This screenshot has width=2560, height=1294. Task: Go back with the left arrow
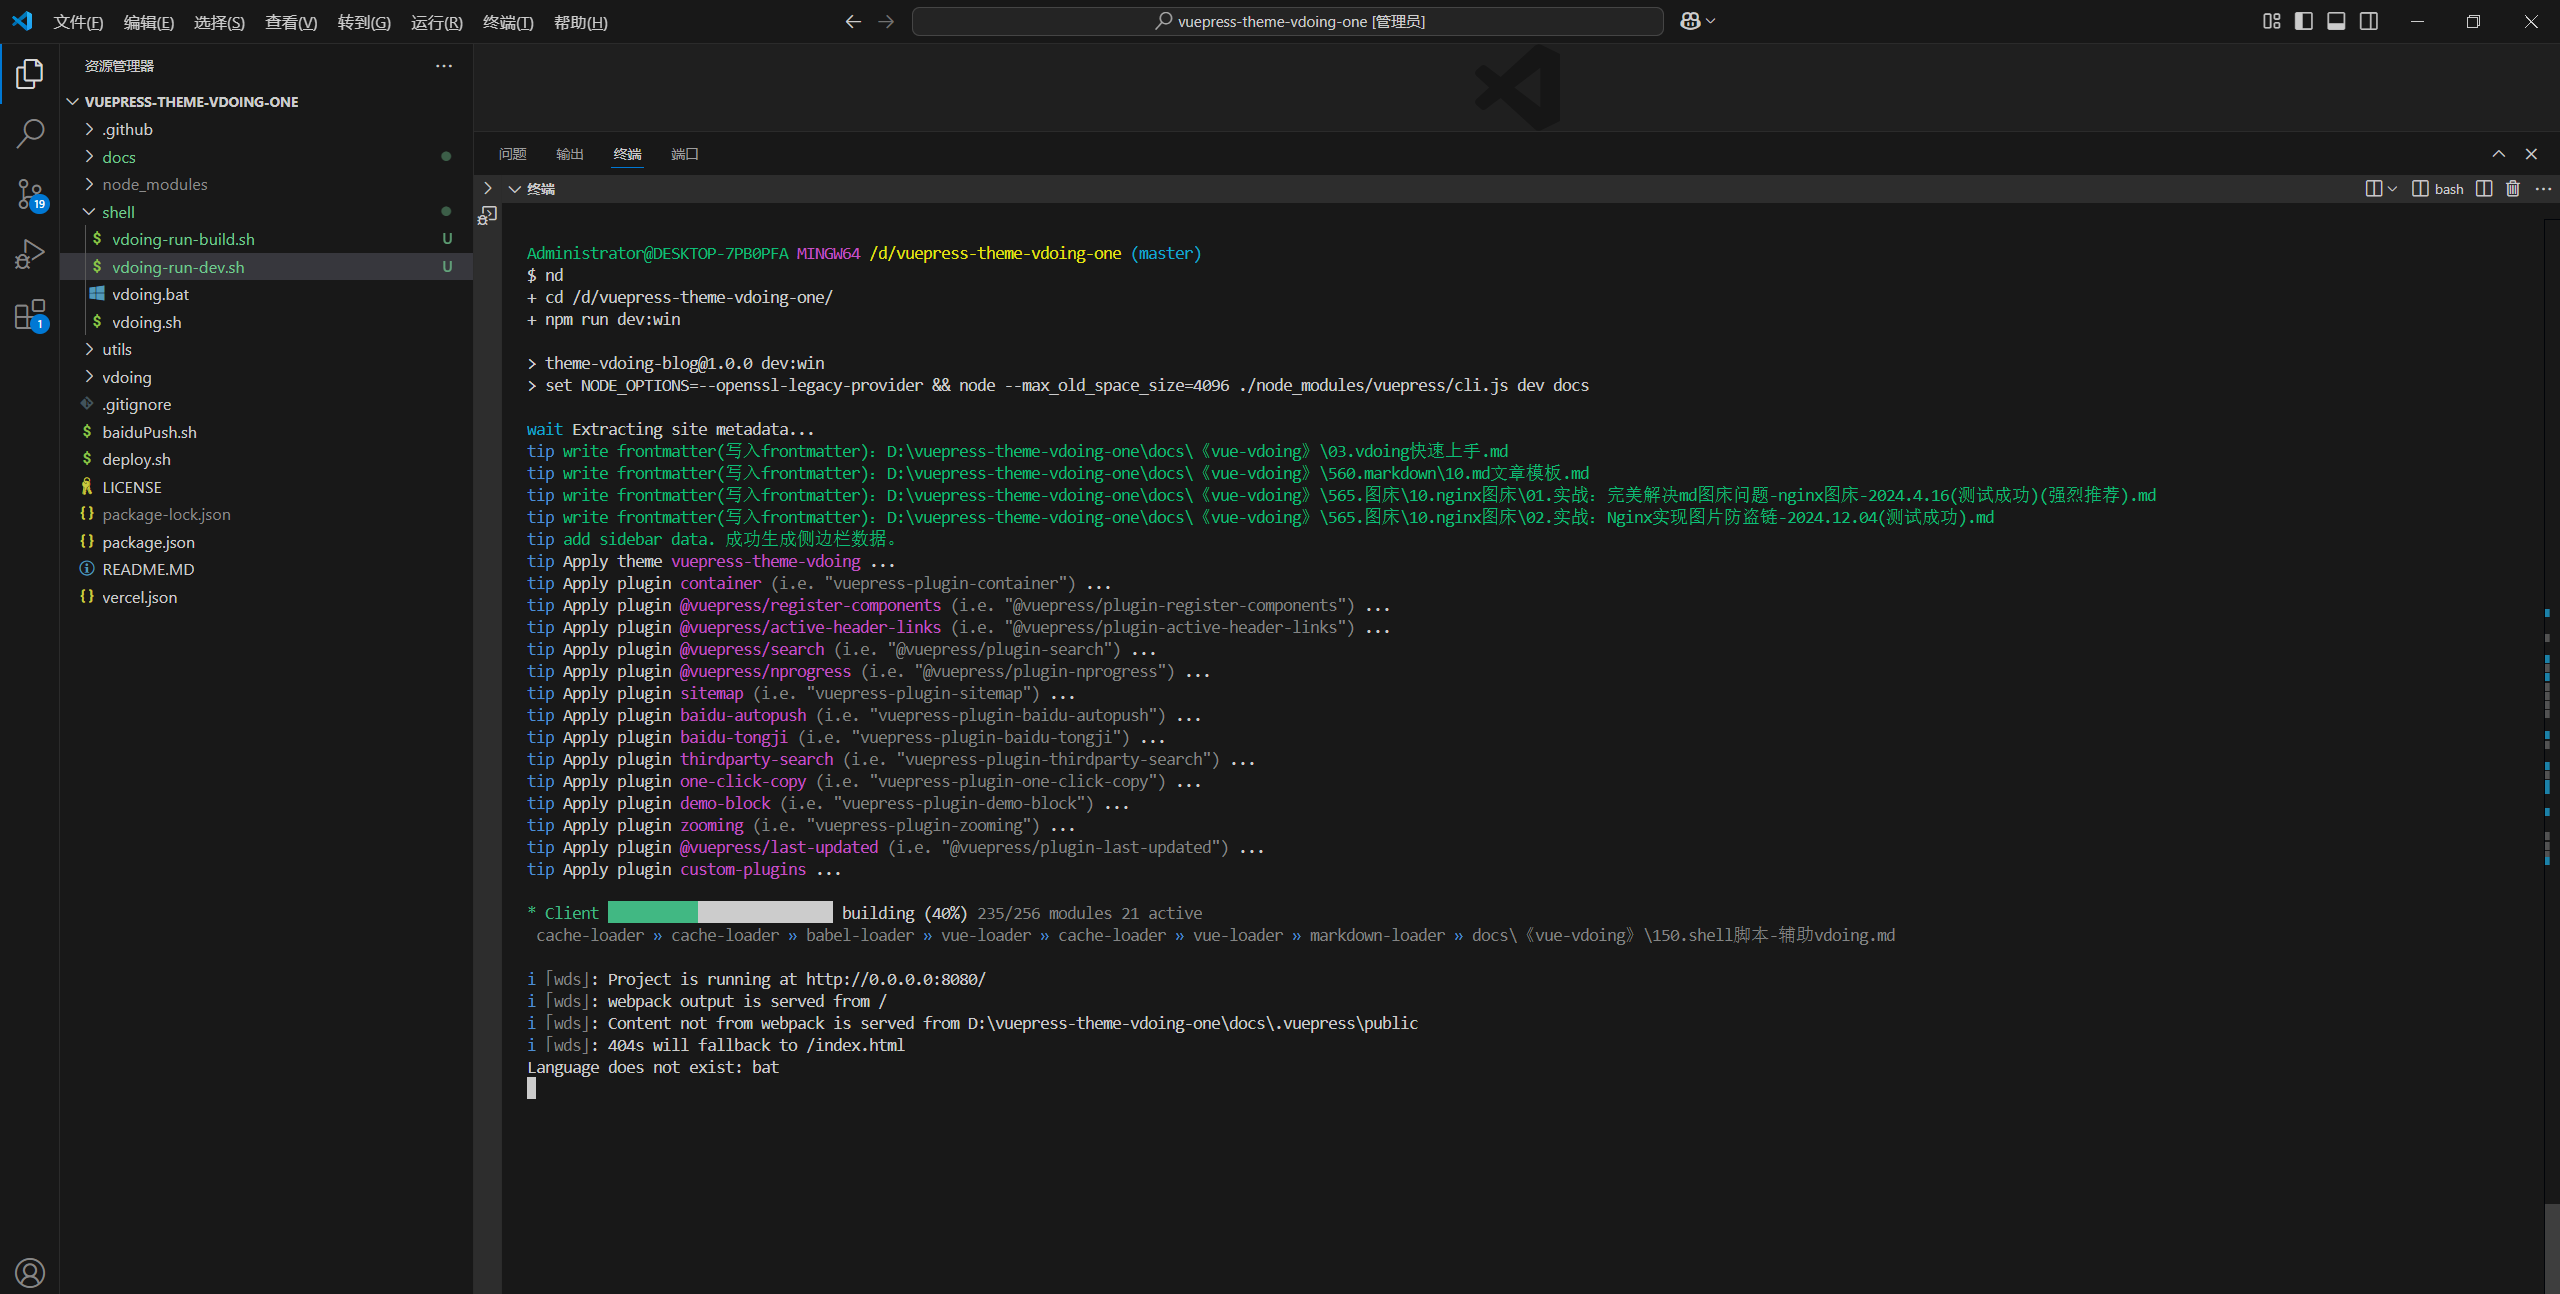(853, 21)
